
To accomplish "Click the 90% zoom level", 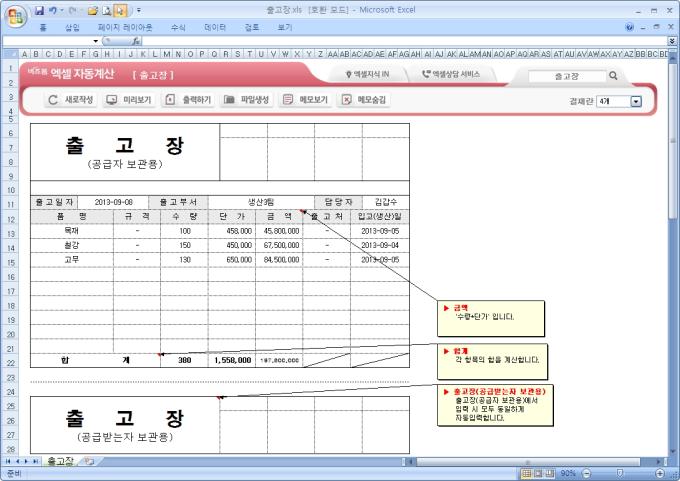I will coord(568,473).
